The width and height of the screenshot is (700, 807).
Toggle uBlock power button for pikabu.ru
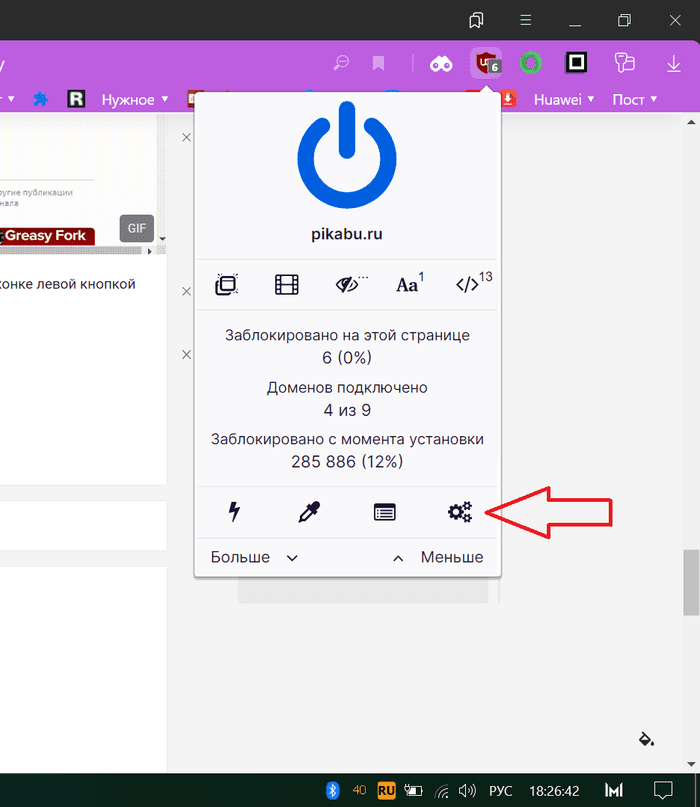[347, 155]
